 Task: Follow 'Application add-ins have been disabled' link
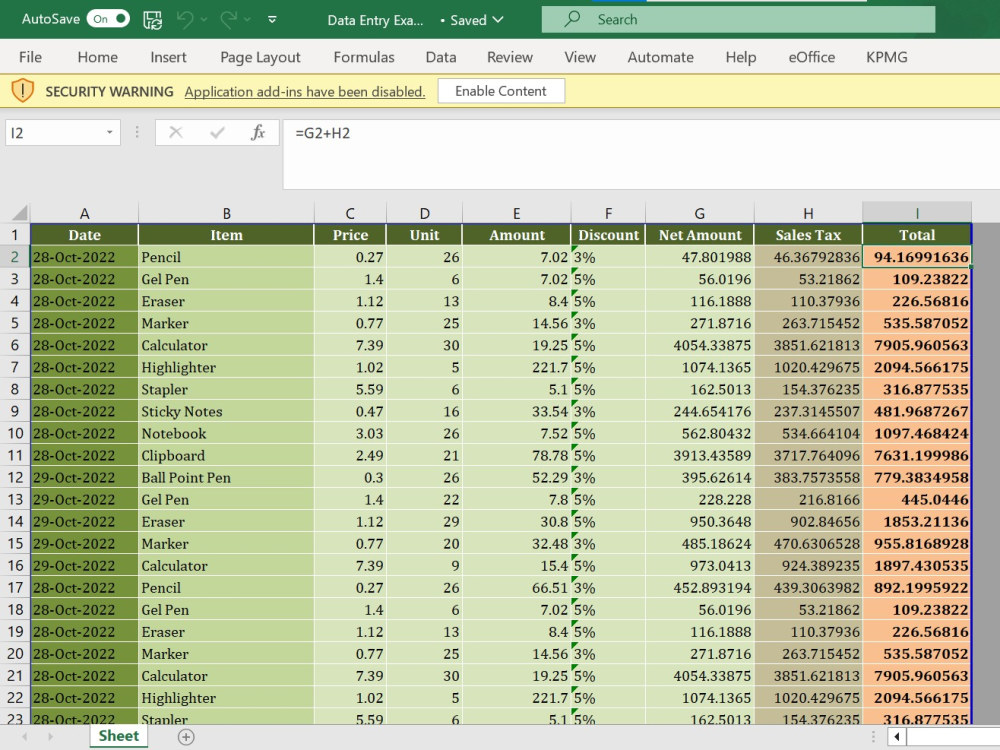(305, 91)
